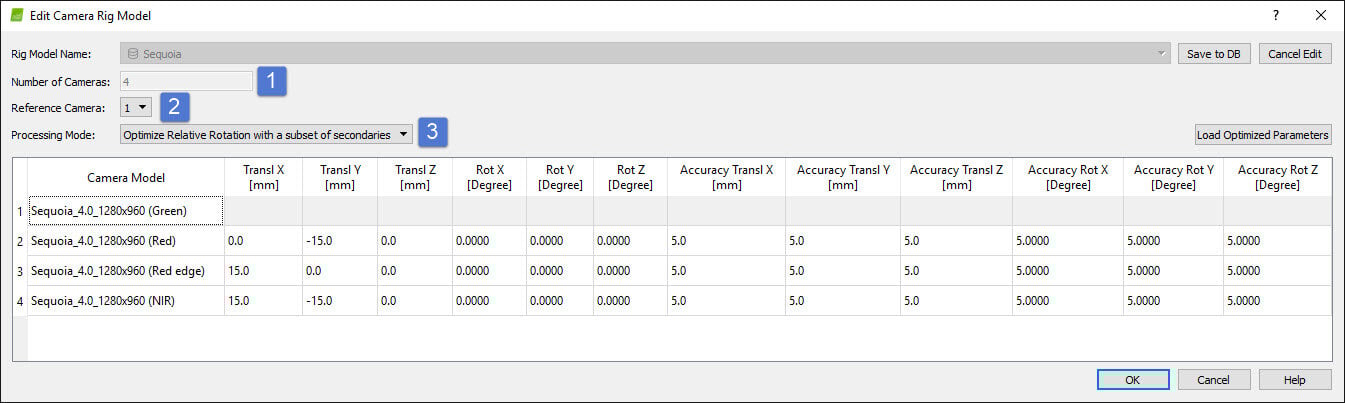Screen dimensions: 1345x403
Task: Click the help question mark icon
Action: 1275,16
